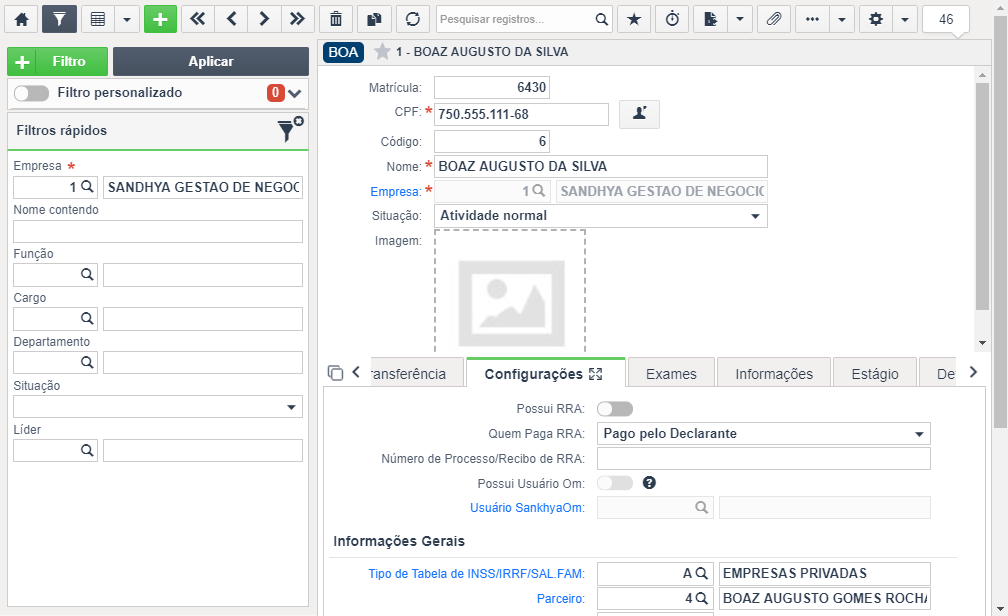Open the Parceiro link label
This screenshot has height=616, width=1008.
pos(561,599)
